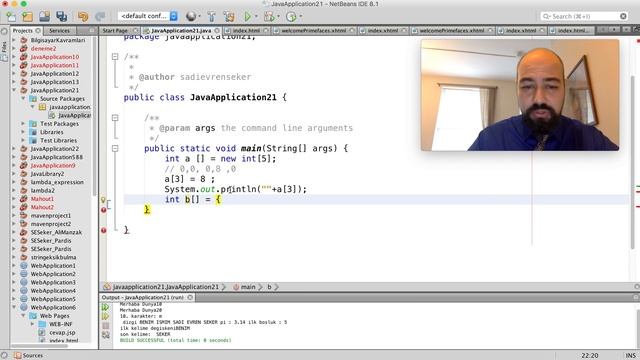Click the Clean and Build Project icon
The image size is (640, 360).
(229, 16)
